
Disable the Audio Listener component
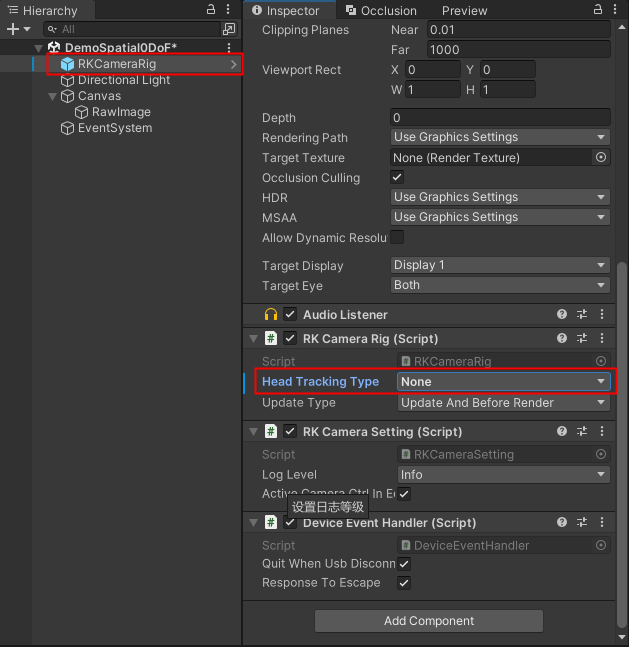290,314
